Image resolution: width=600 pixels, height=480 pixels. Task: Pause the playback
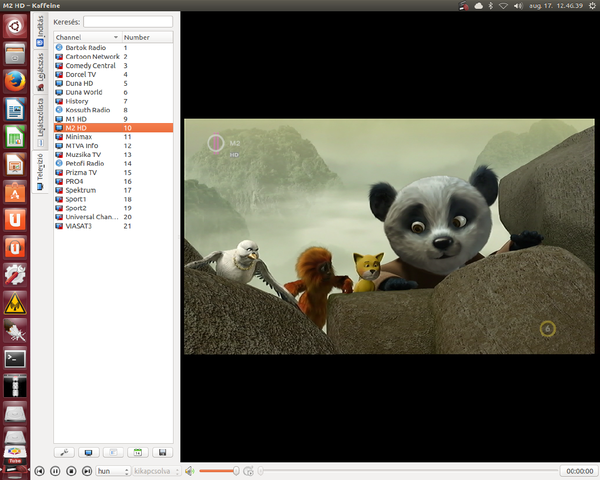coord(55,471)
